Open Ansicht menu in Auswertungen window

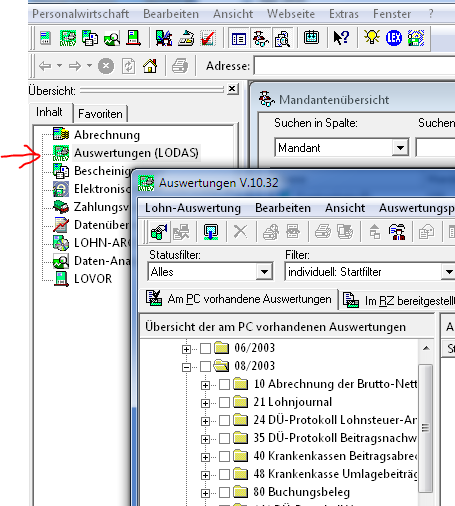[345, 208]
